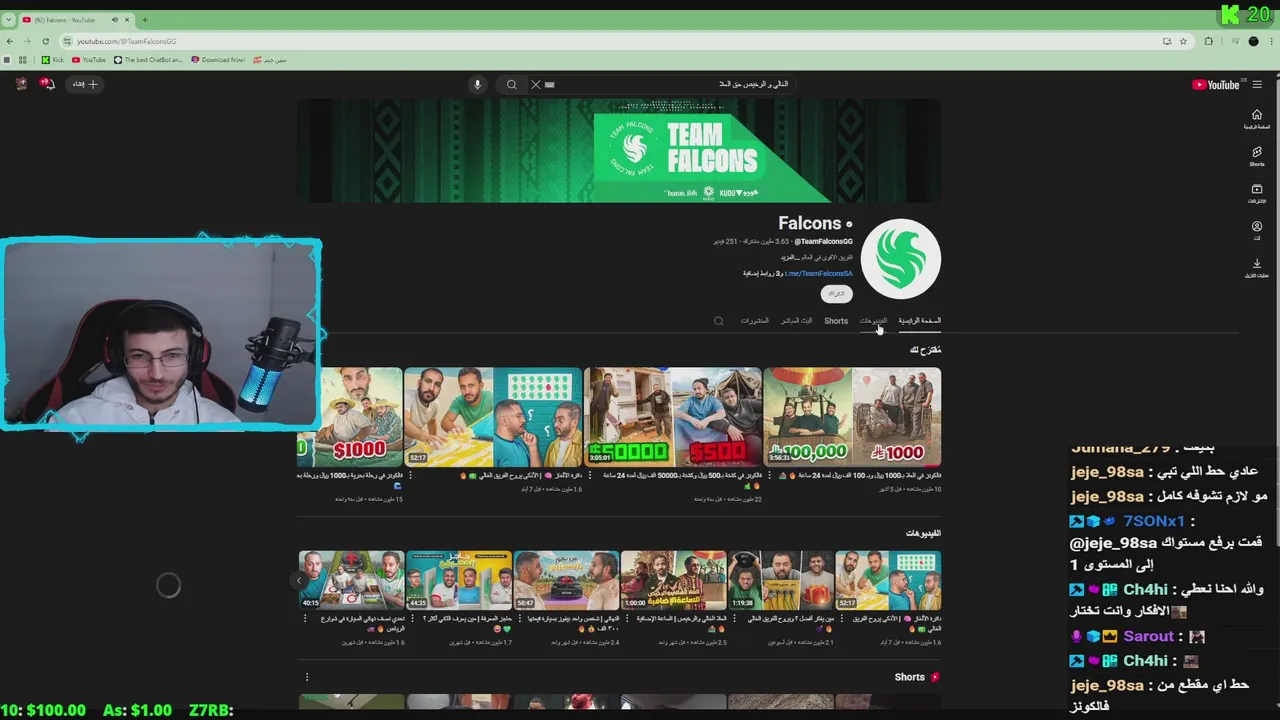Open Downloads icon in YouTube sidebar
This screenshot has height=720, width=1280.
point(1257,268)
